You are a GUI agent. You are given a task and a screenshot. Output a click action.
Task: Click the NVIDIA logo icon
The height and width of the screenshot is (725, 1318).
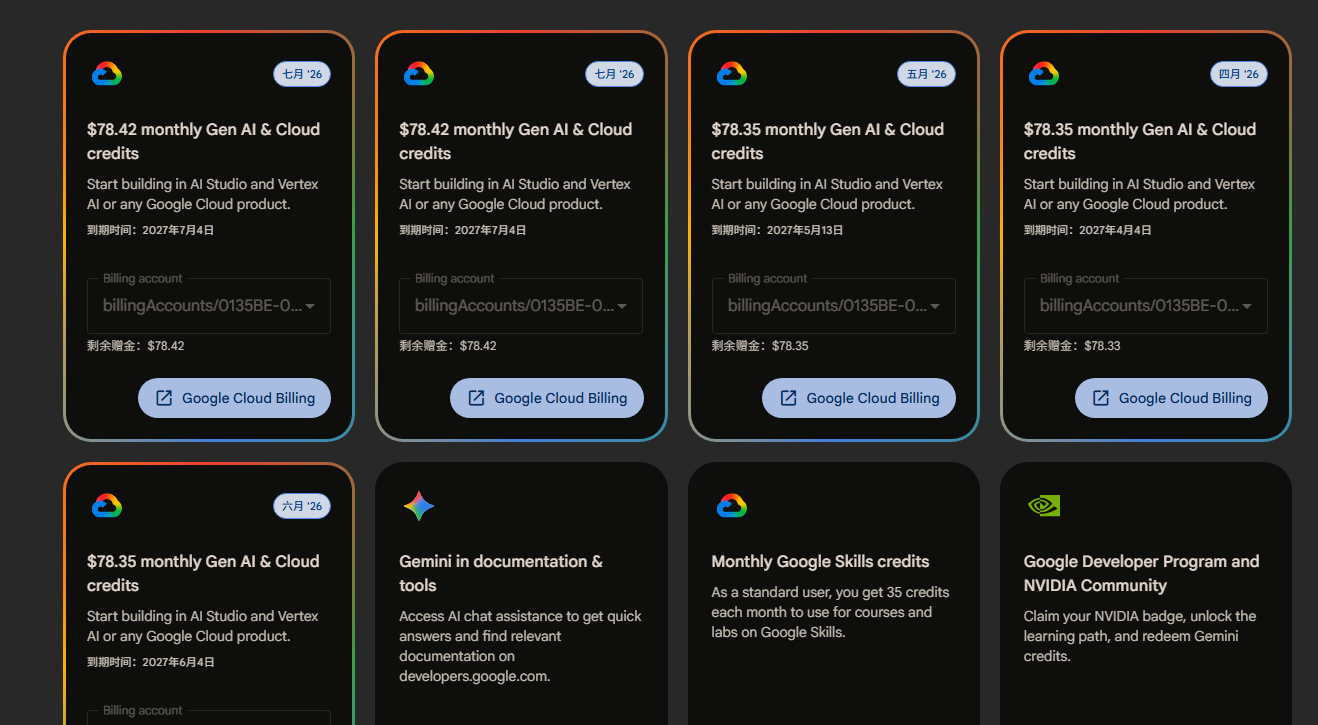click(x=1044, y=506)
